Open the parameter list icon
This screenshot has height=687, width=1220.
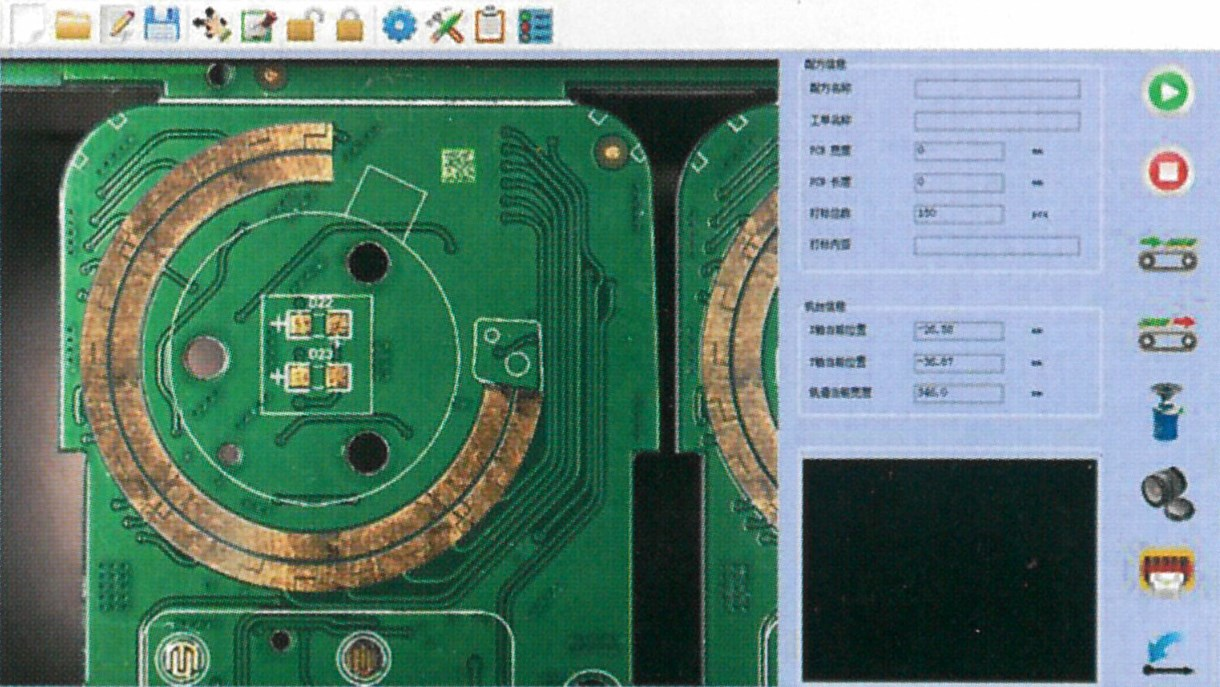click(x=532, y=25)
